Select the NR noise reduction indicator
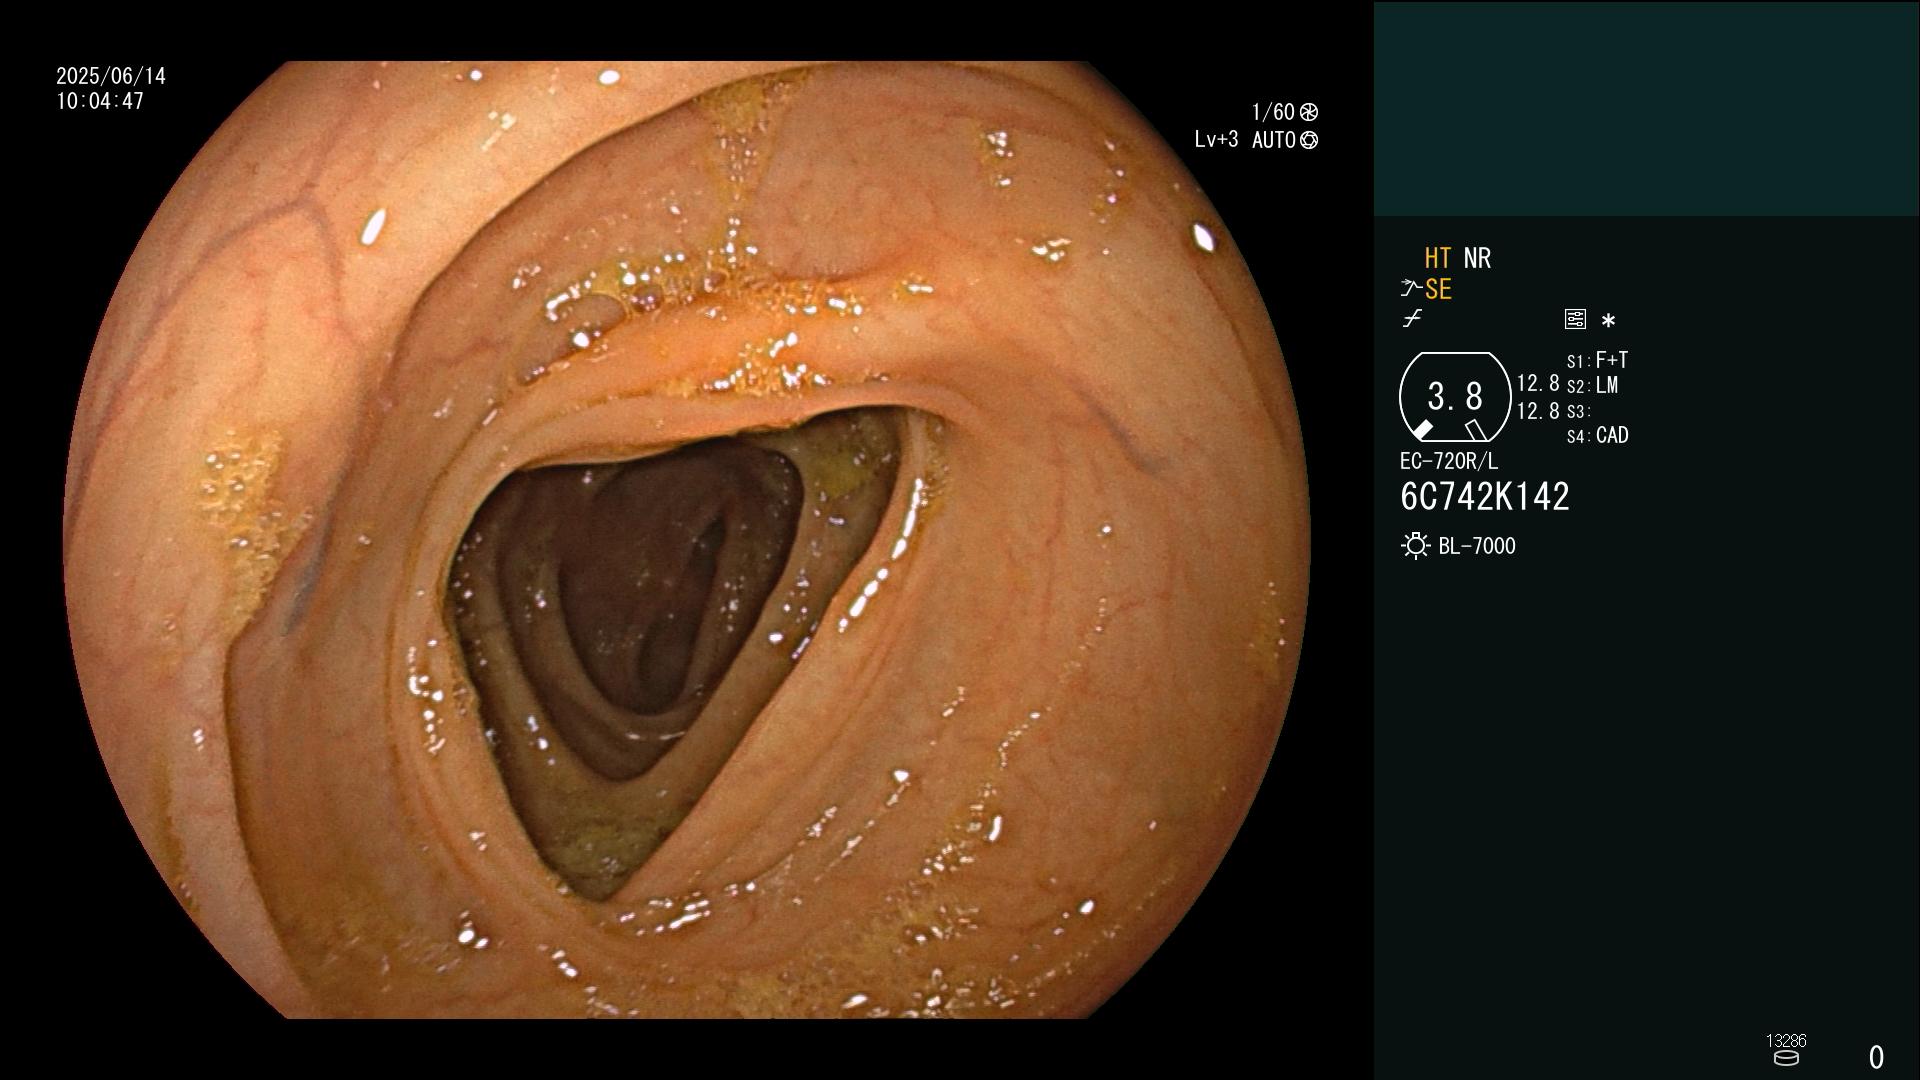Image resolution: width=1920 pixels, height=1080 pixels. [x=1477, y=258]
